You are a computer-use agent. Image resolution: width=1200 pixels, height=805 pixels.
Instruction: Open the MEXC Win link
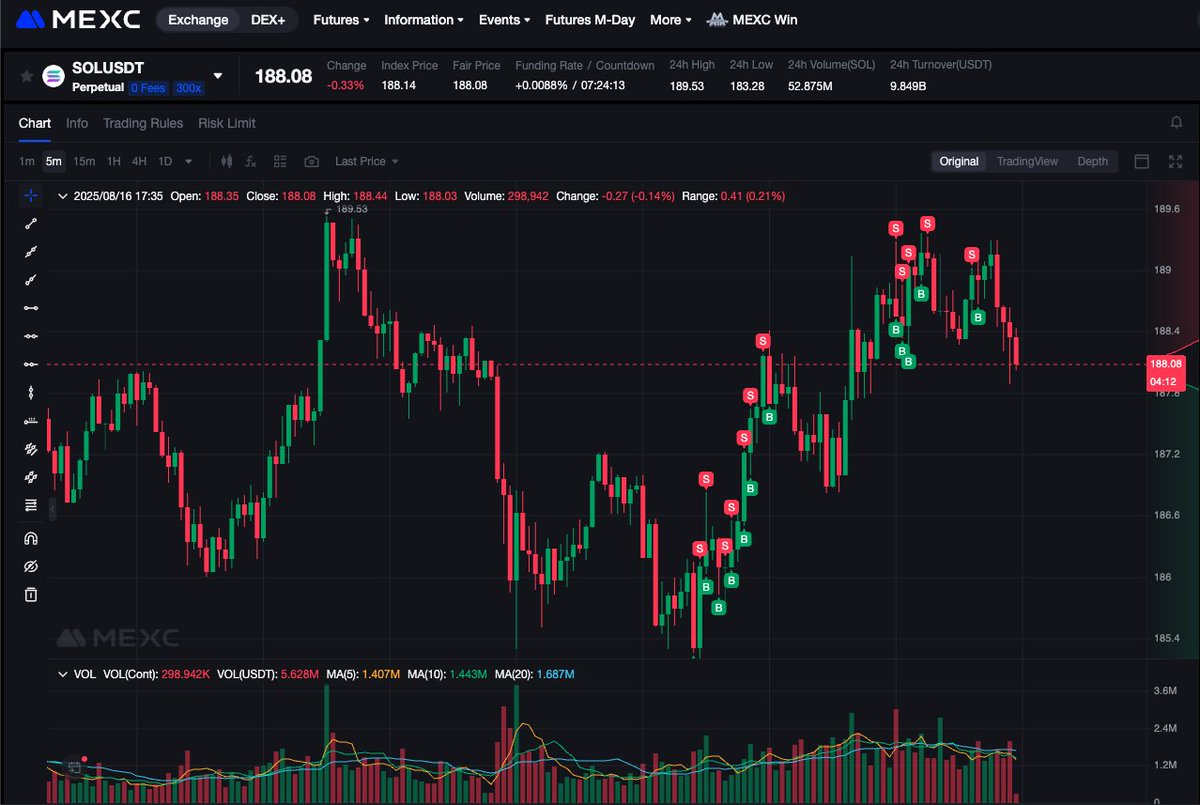(x=752, y=20)
